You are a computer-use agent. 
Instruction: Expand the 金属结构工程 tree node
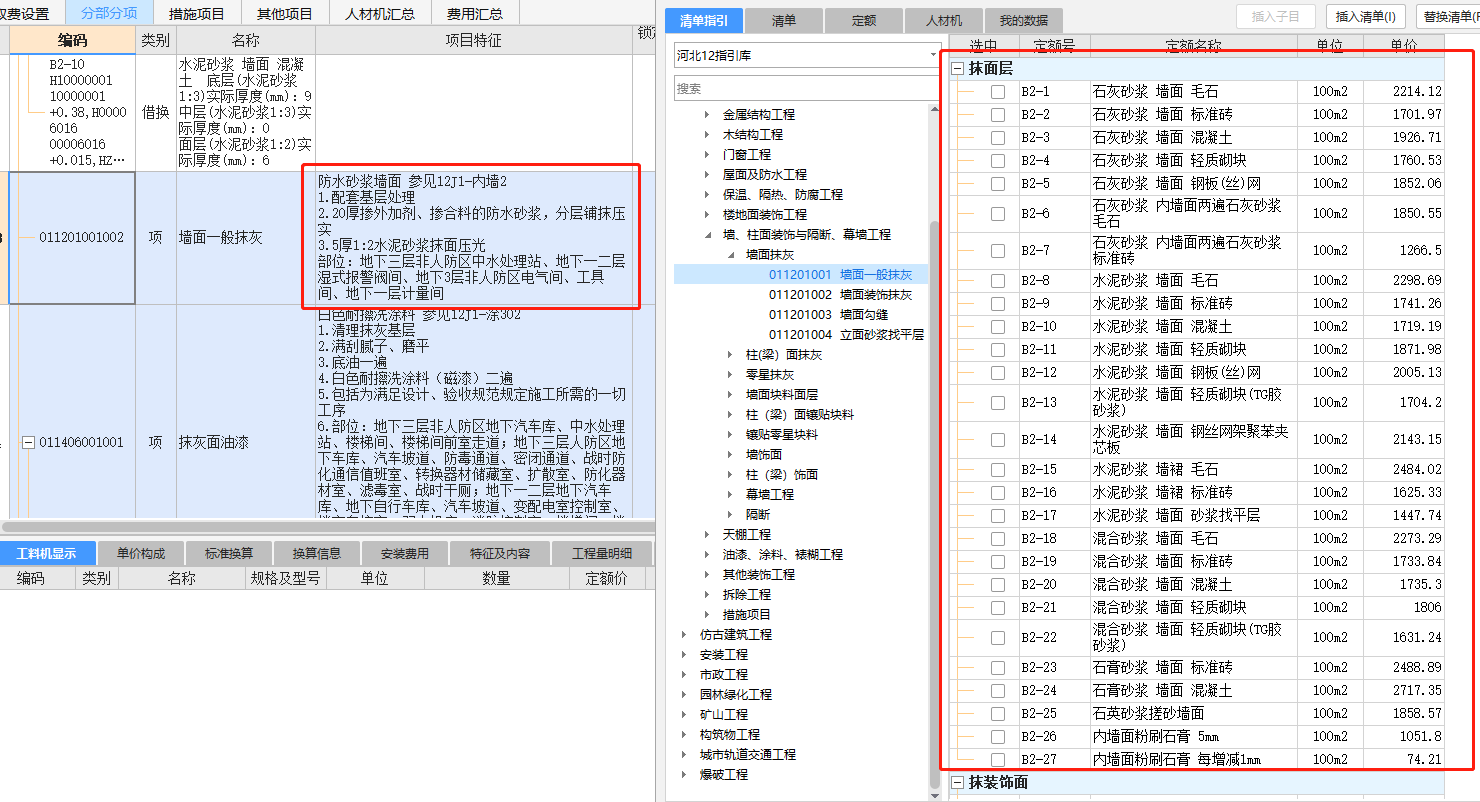click(x=708, y=115)
